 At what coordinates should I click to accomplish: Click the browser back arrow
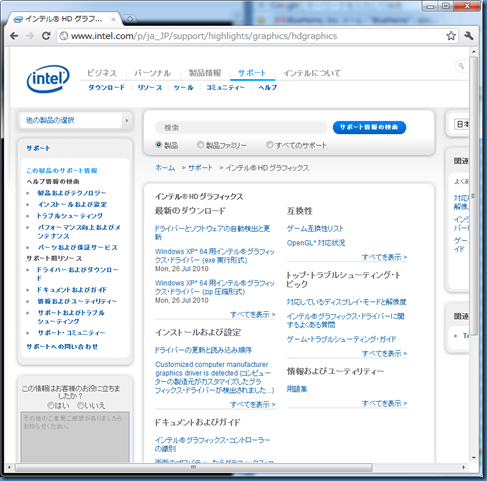(x=14, y=36)
